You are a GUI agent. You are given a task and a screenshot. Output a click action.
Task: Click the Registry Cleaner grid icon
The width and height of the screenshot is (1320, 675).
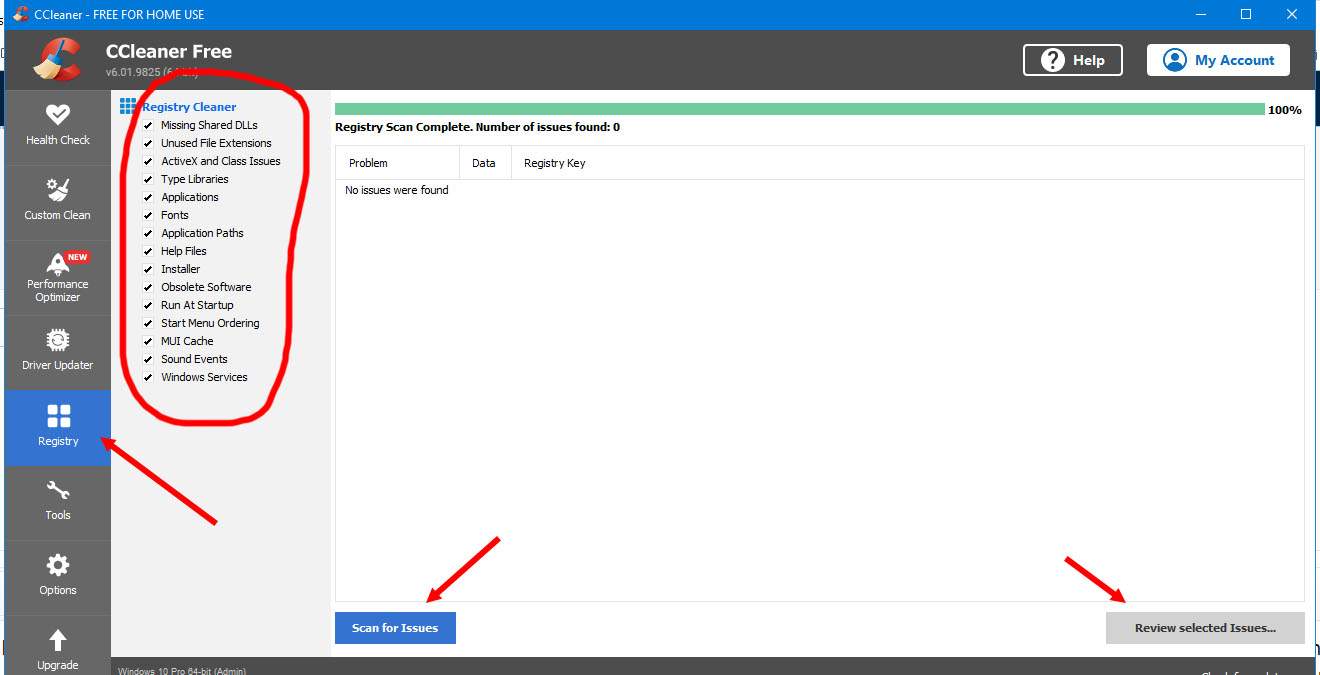[x=128, y=106]
